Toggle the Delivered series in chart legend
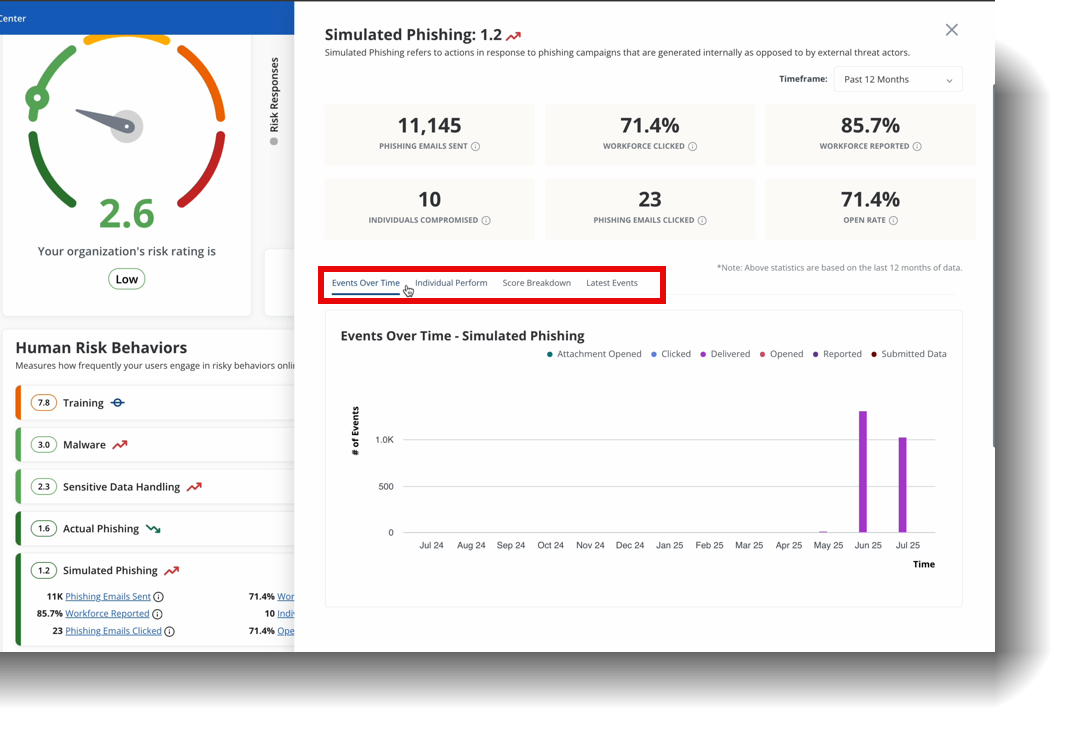The width and height of the screenshot is (1090, 747). click(x=725, y=354)
